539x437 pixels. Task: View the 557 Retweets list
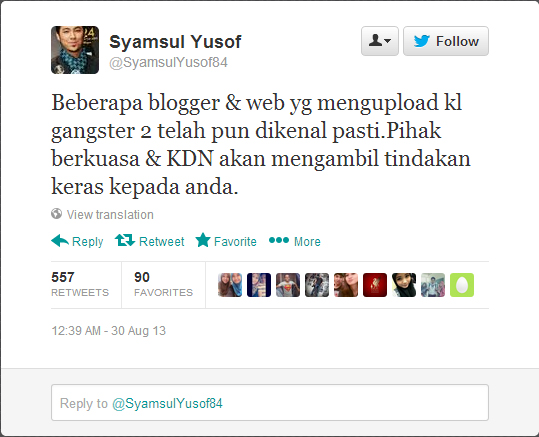pos(80,285)
